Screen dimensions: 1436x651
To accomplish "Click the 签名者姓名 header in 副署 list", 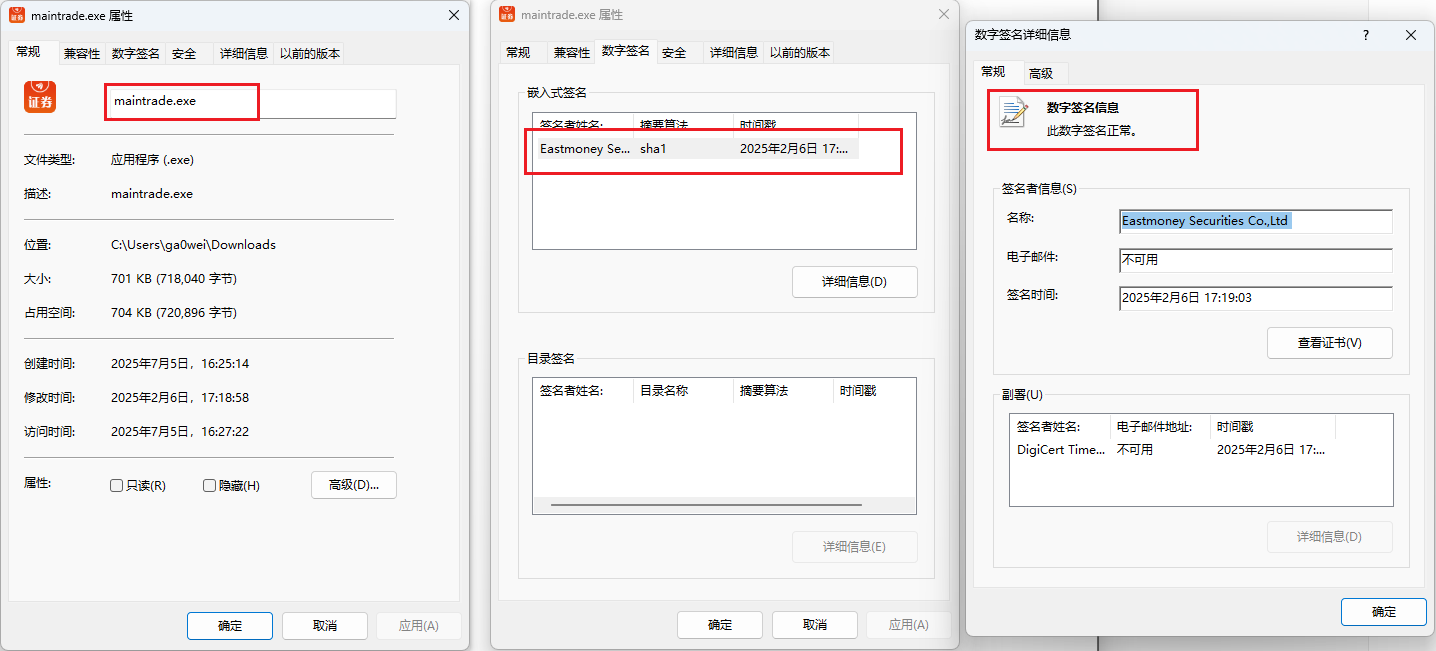I will pyautogui.click(x=1061, y=427).
